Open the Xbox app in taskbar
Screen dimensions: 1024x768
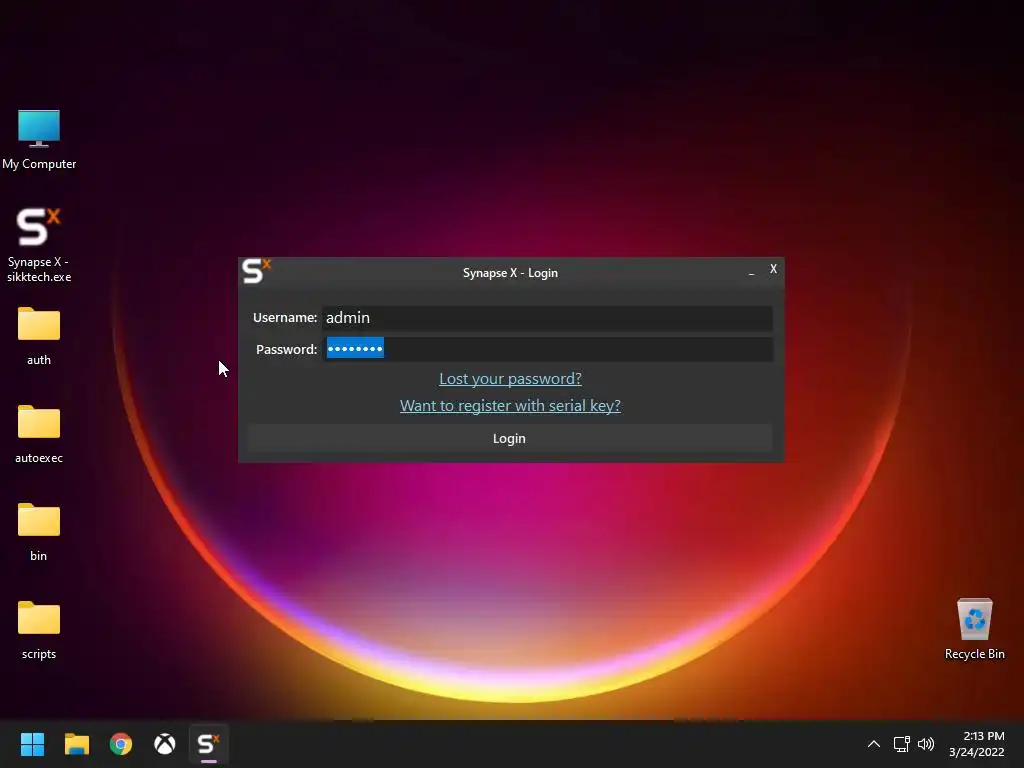165,744
